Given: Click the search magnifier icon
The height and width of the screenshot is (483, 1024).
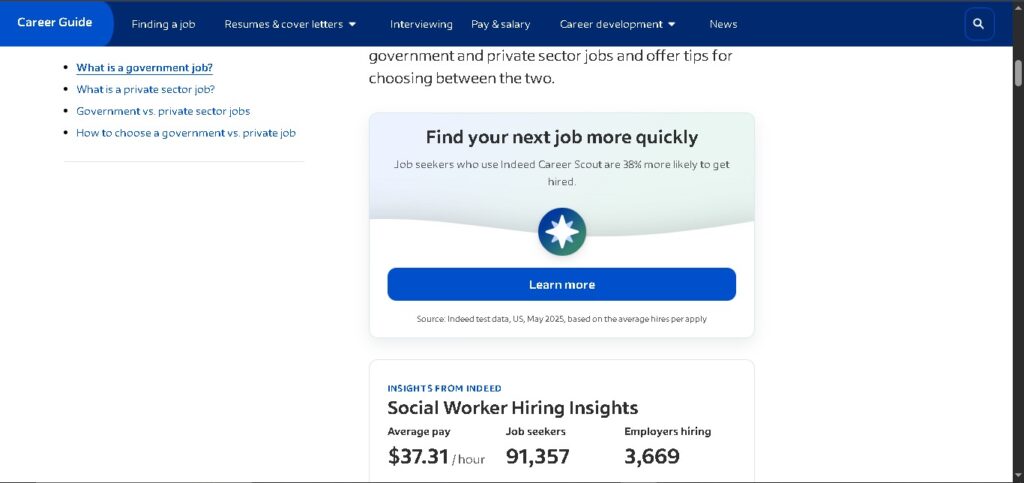Looking at the screenshot, I should [x=978, y=24].
